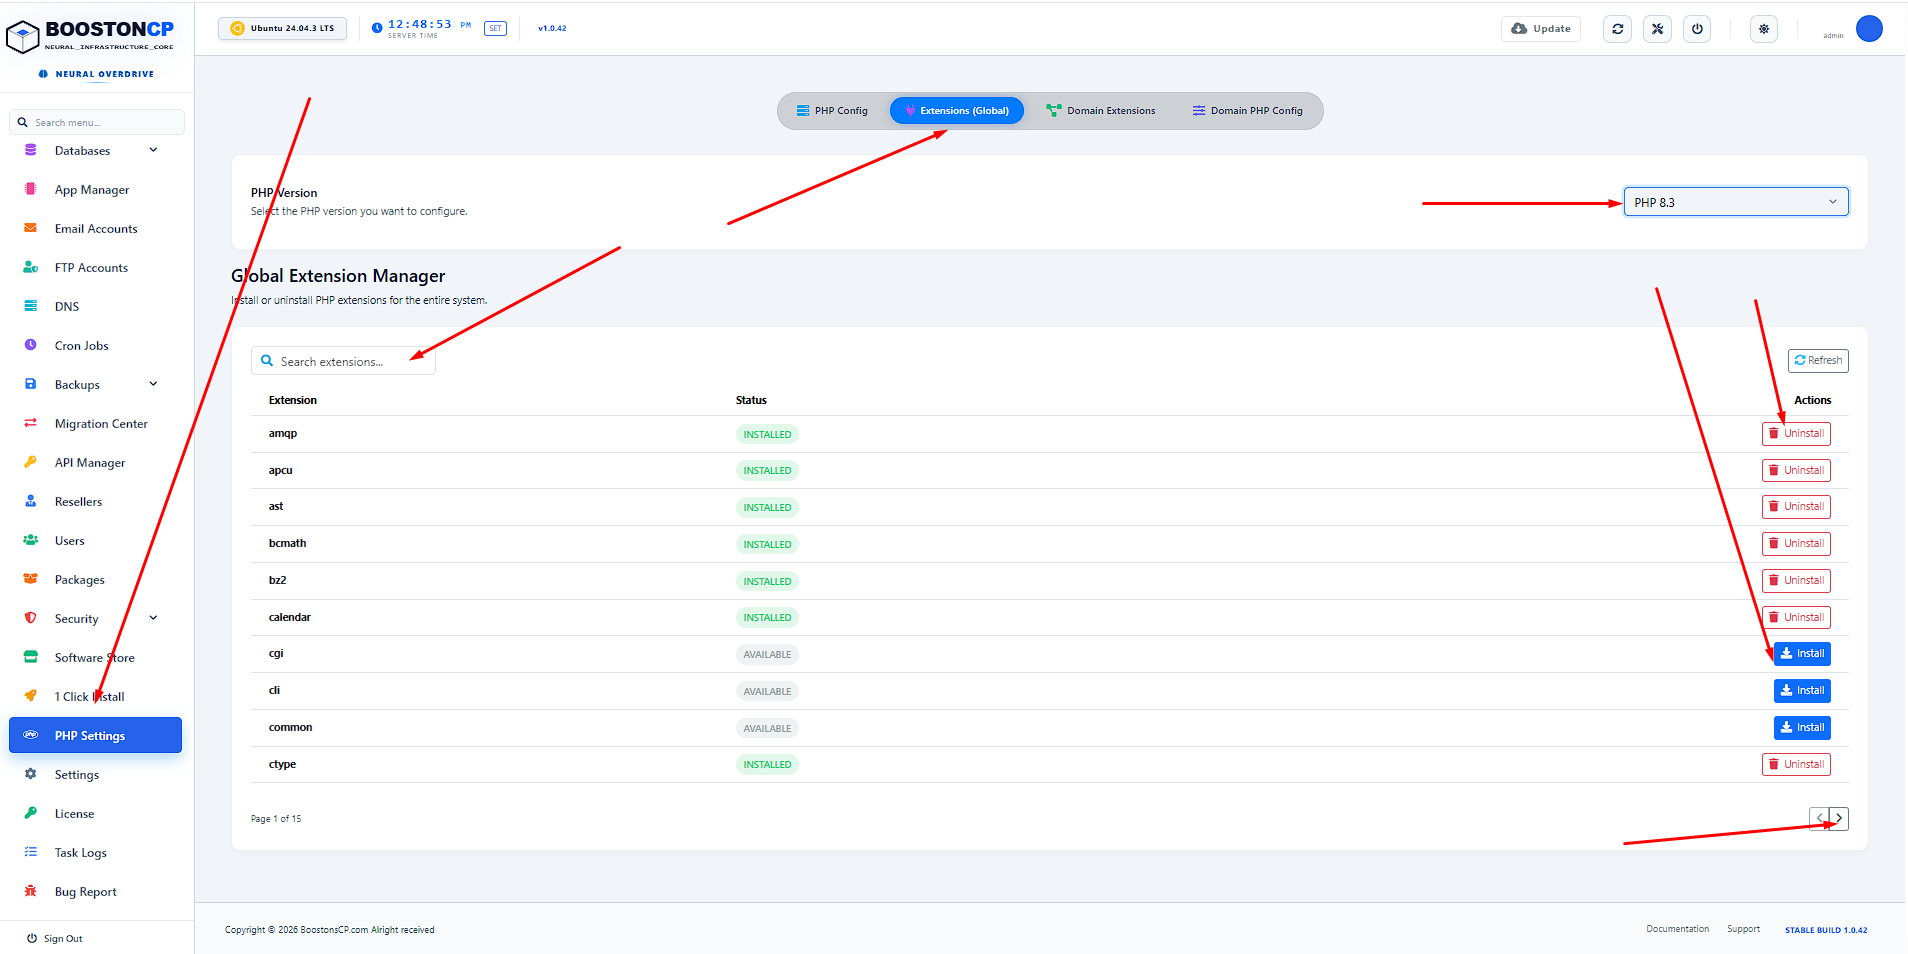1908x954 pixels.
Task: Click the License key icon
Action: coord(31,813)
